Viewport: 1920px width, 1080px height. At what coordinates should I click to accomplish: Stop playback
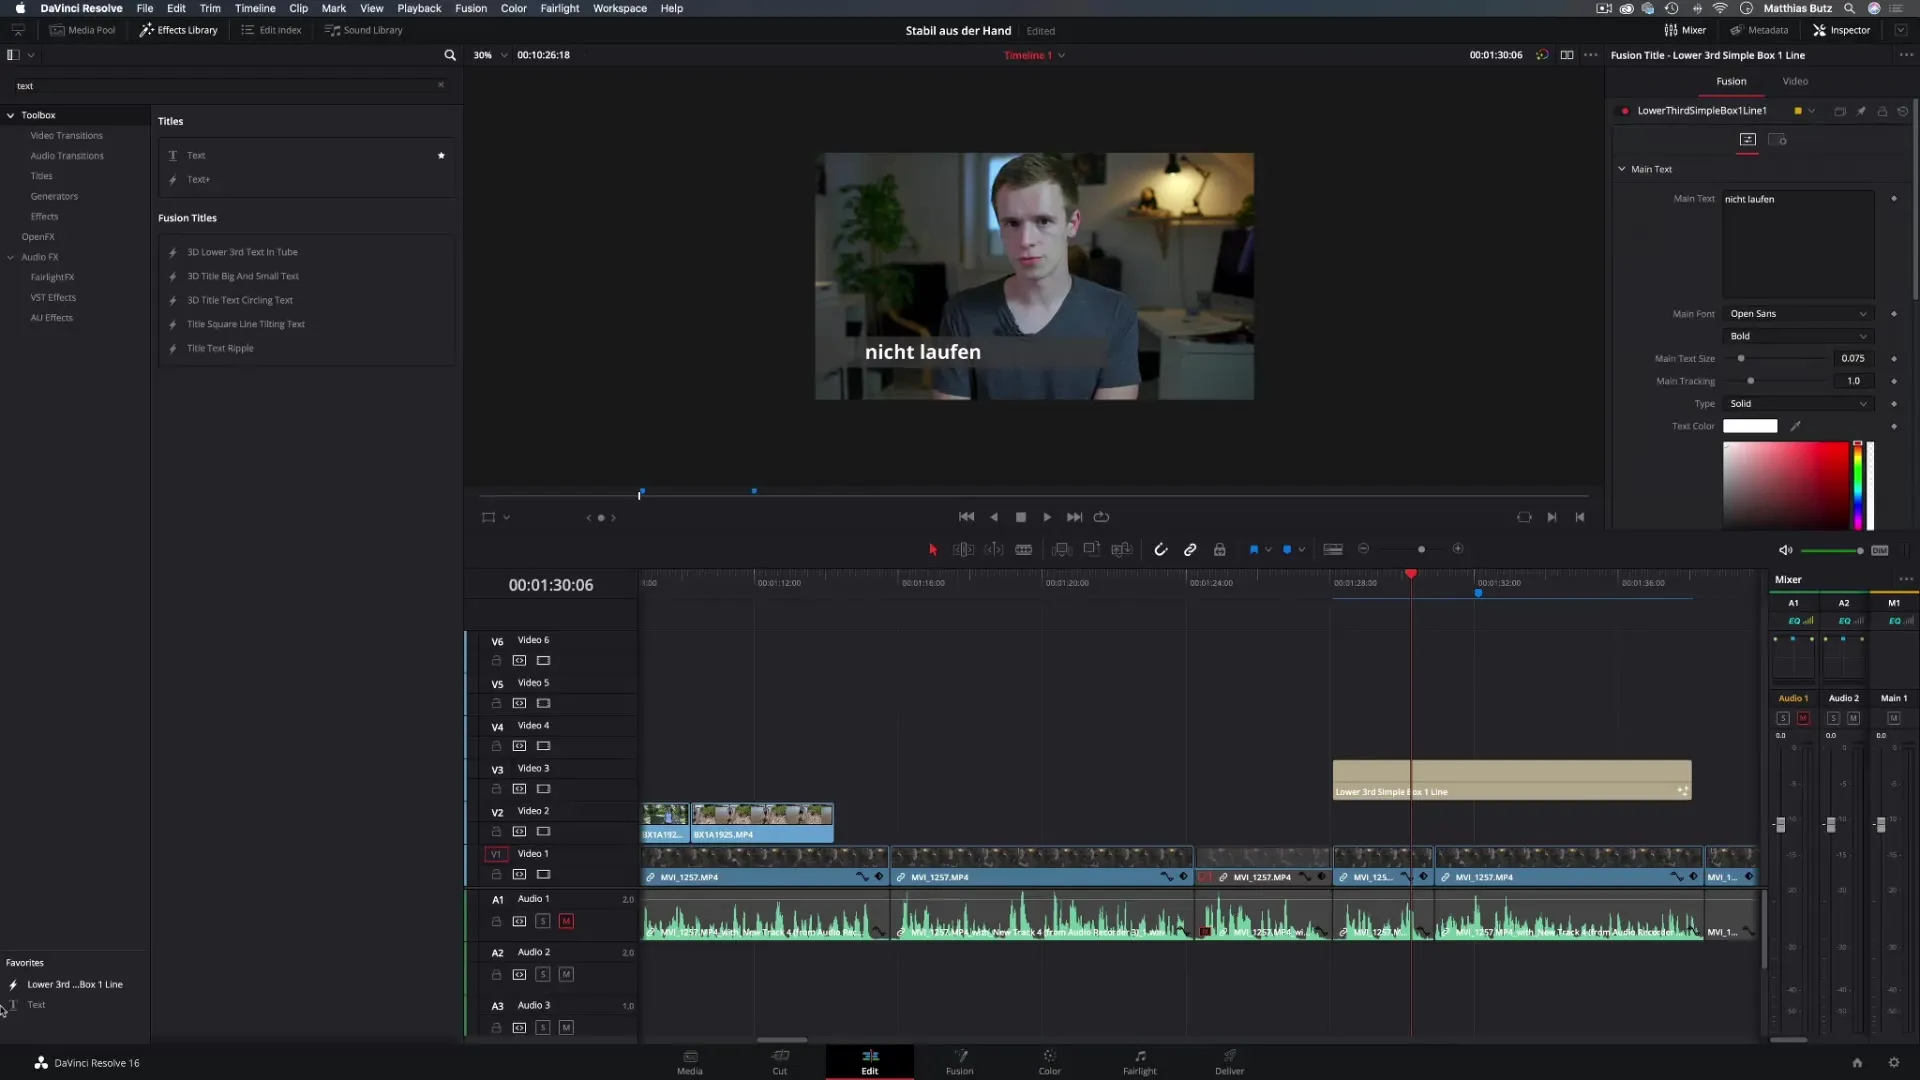pyautogui.click(x=1021, y=517)
